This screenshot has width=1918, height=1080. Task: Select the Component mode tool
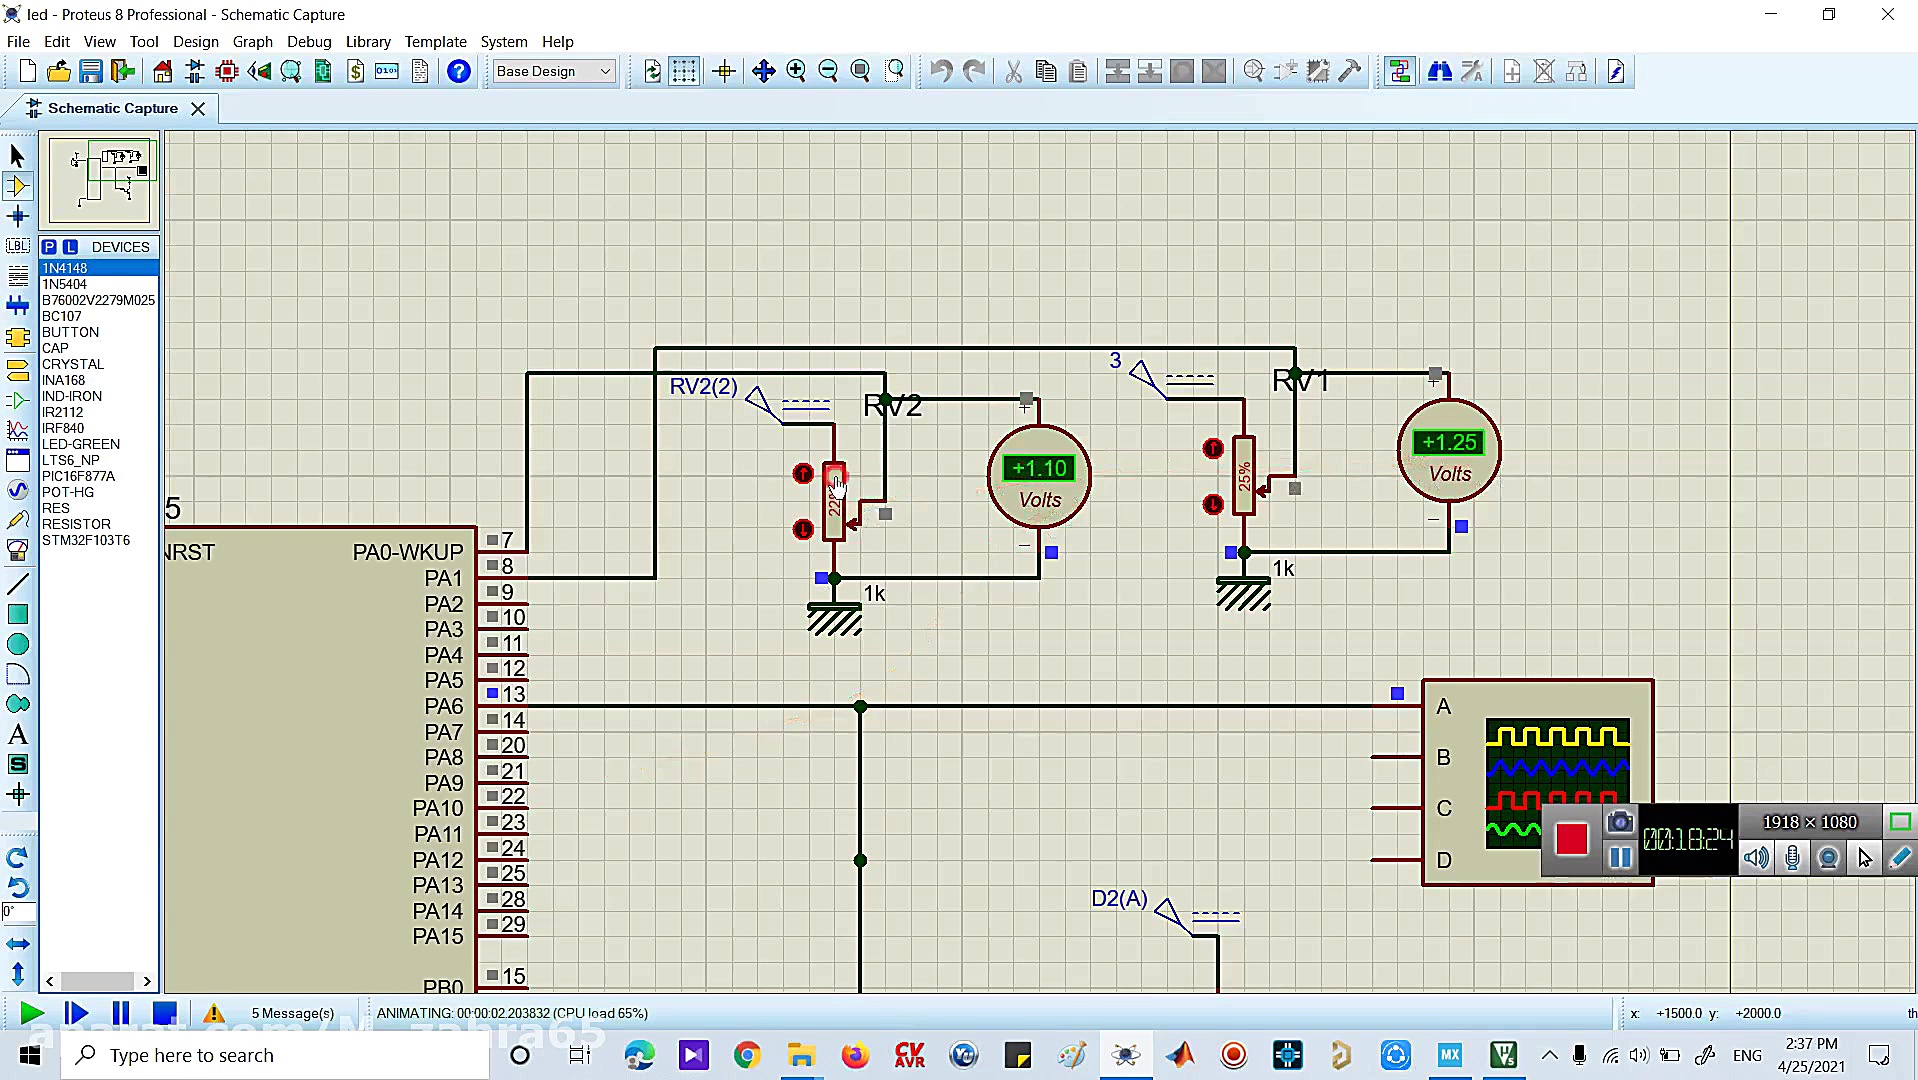point(17,186)
